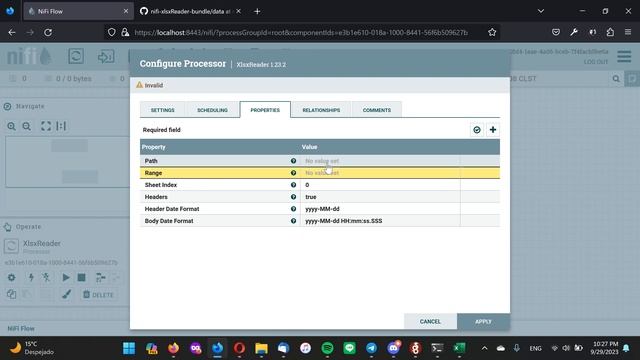This screenshot has width=640, height=360.
Task: Open Spotify from the taskbar
Action: point(327,348)
